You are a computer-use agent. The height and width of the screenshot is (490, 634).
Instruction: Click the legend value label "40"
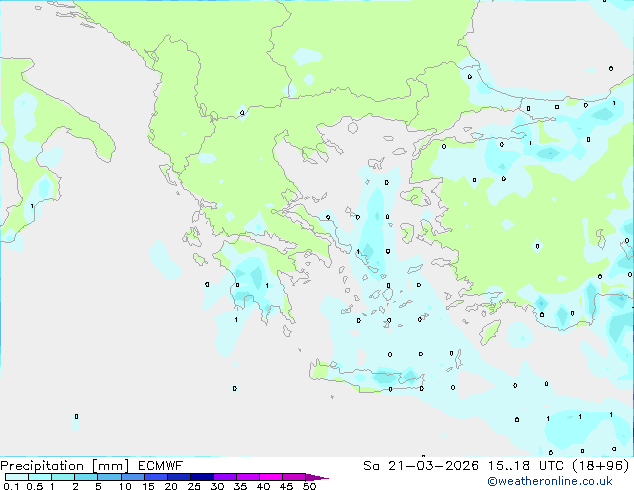pos(263,486)
